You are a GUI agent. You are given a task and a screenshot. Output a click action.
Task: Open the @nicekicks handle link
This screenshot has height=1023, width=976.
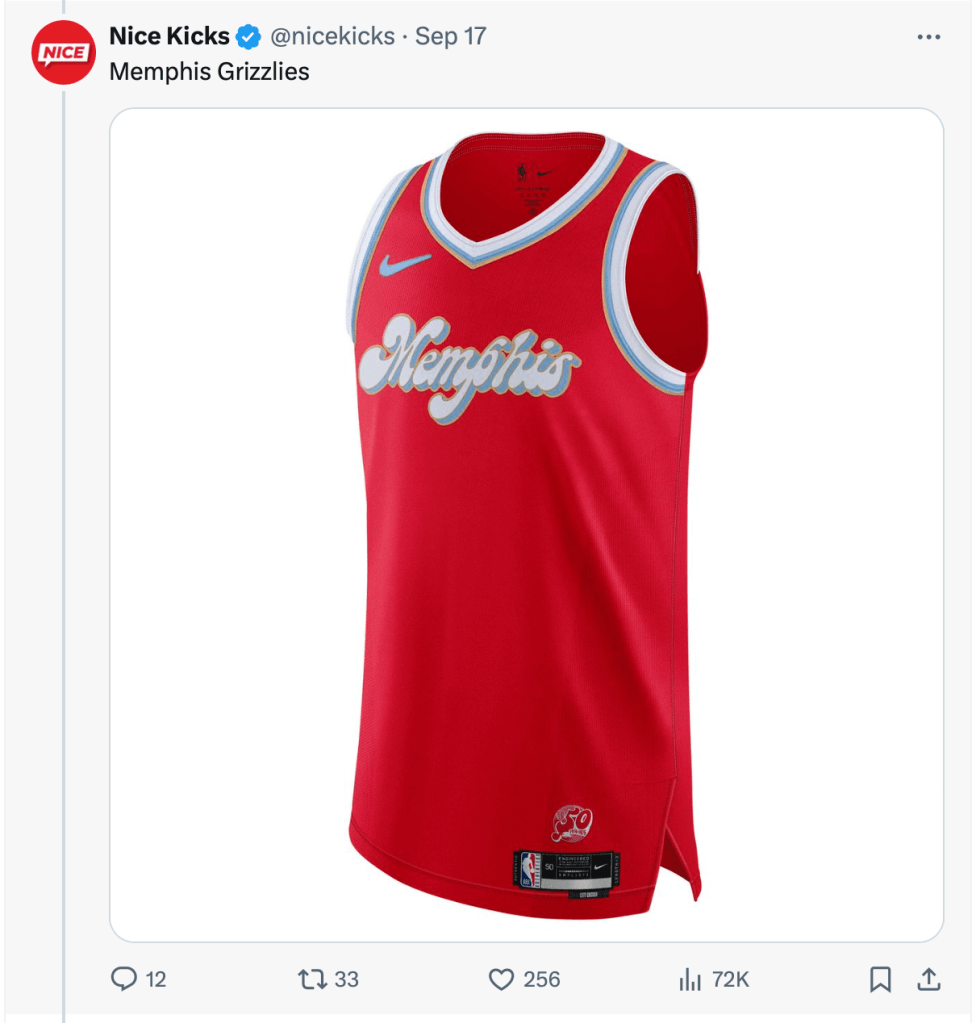(x=332, y=36)
